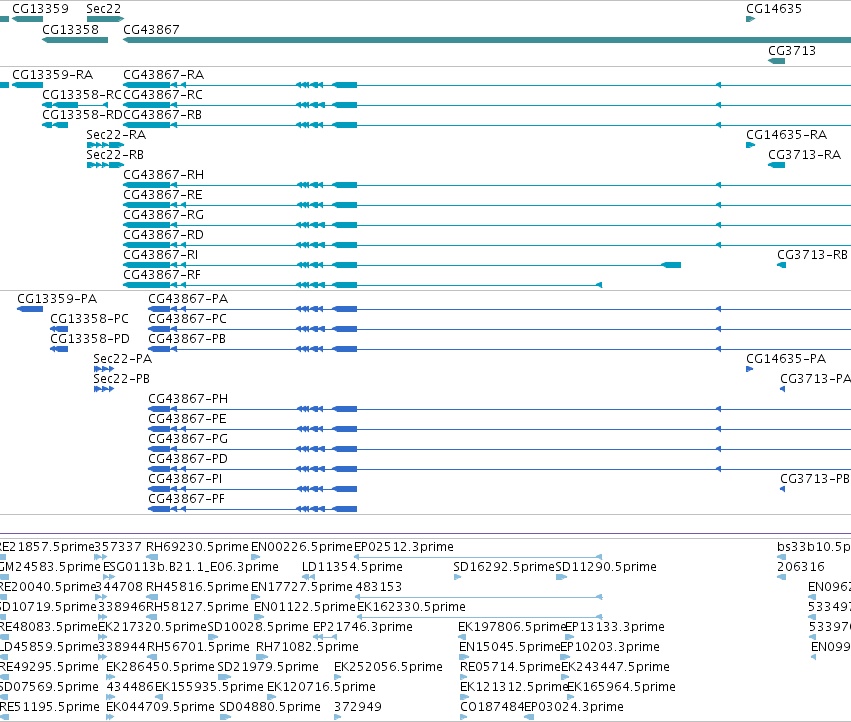
Task: Click the CG14635 gene glyph
Action: click(x=751, y=19)
